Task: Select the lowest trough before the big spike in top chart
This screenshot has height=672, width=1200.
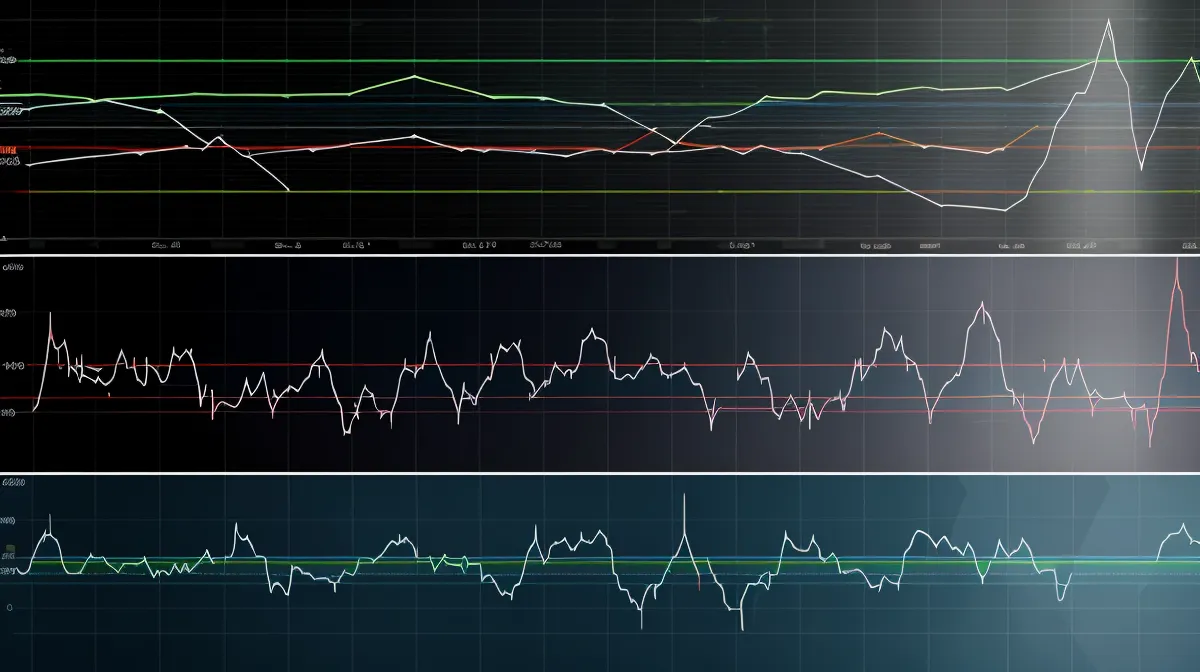Action: (x=1005, y=210)
